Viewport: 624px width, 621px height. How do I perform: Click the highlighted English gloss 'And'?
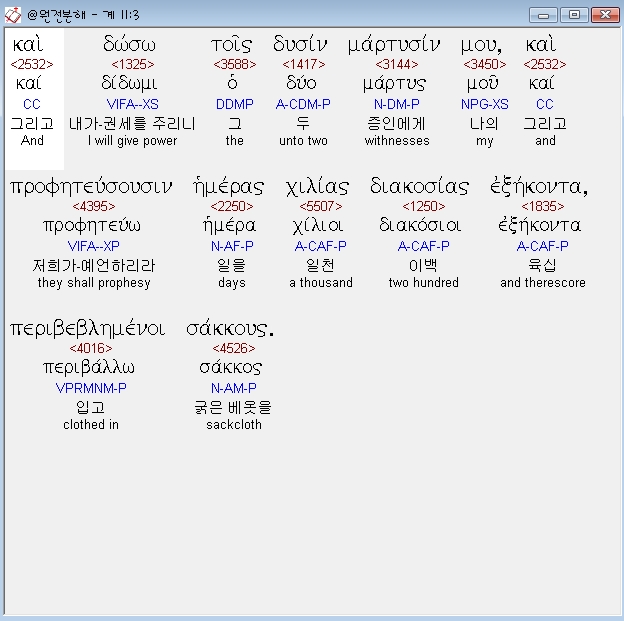tap(32, 141)
